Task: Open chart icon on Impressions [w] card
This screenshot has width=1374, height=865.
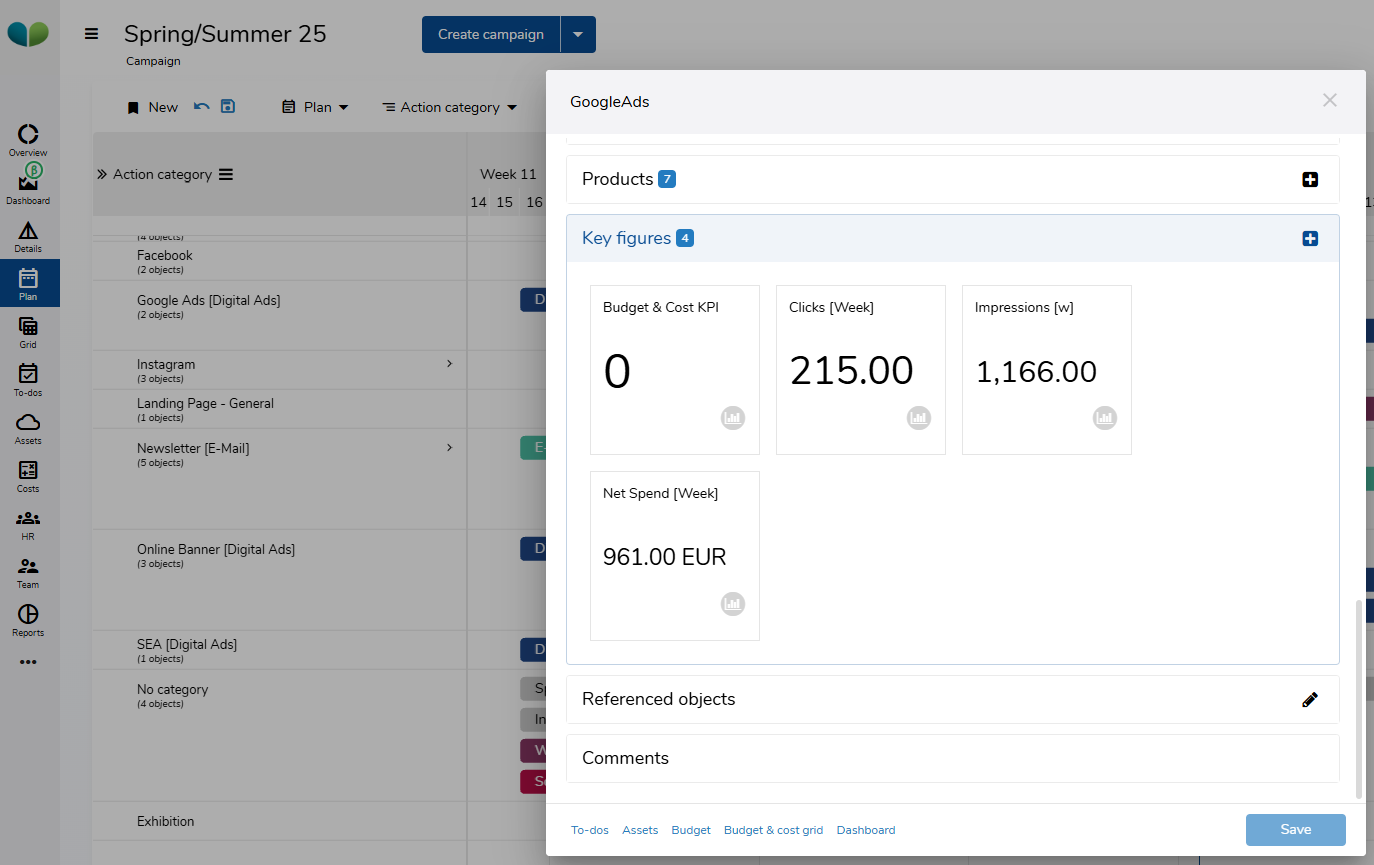Action: (x=1105, y=418)
